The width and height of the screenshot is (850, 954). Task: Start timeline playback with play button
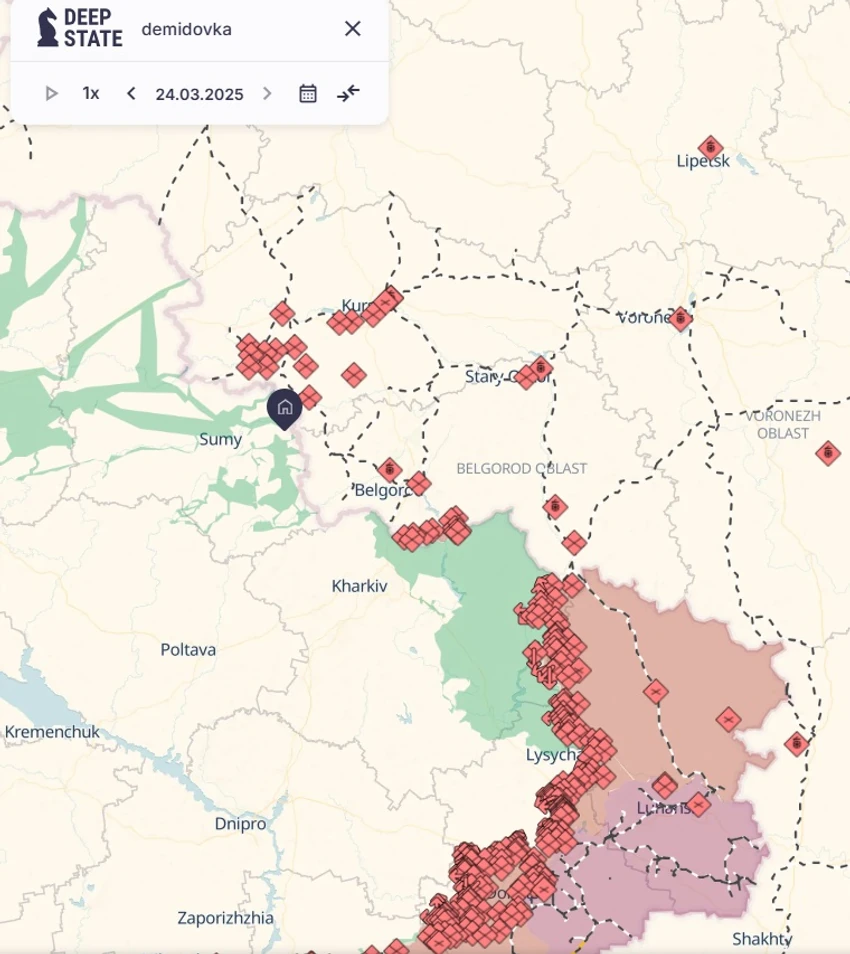tap(52, 94)
